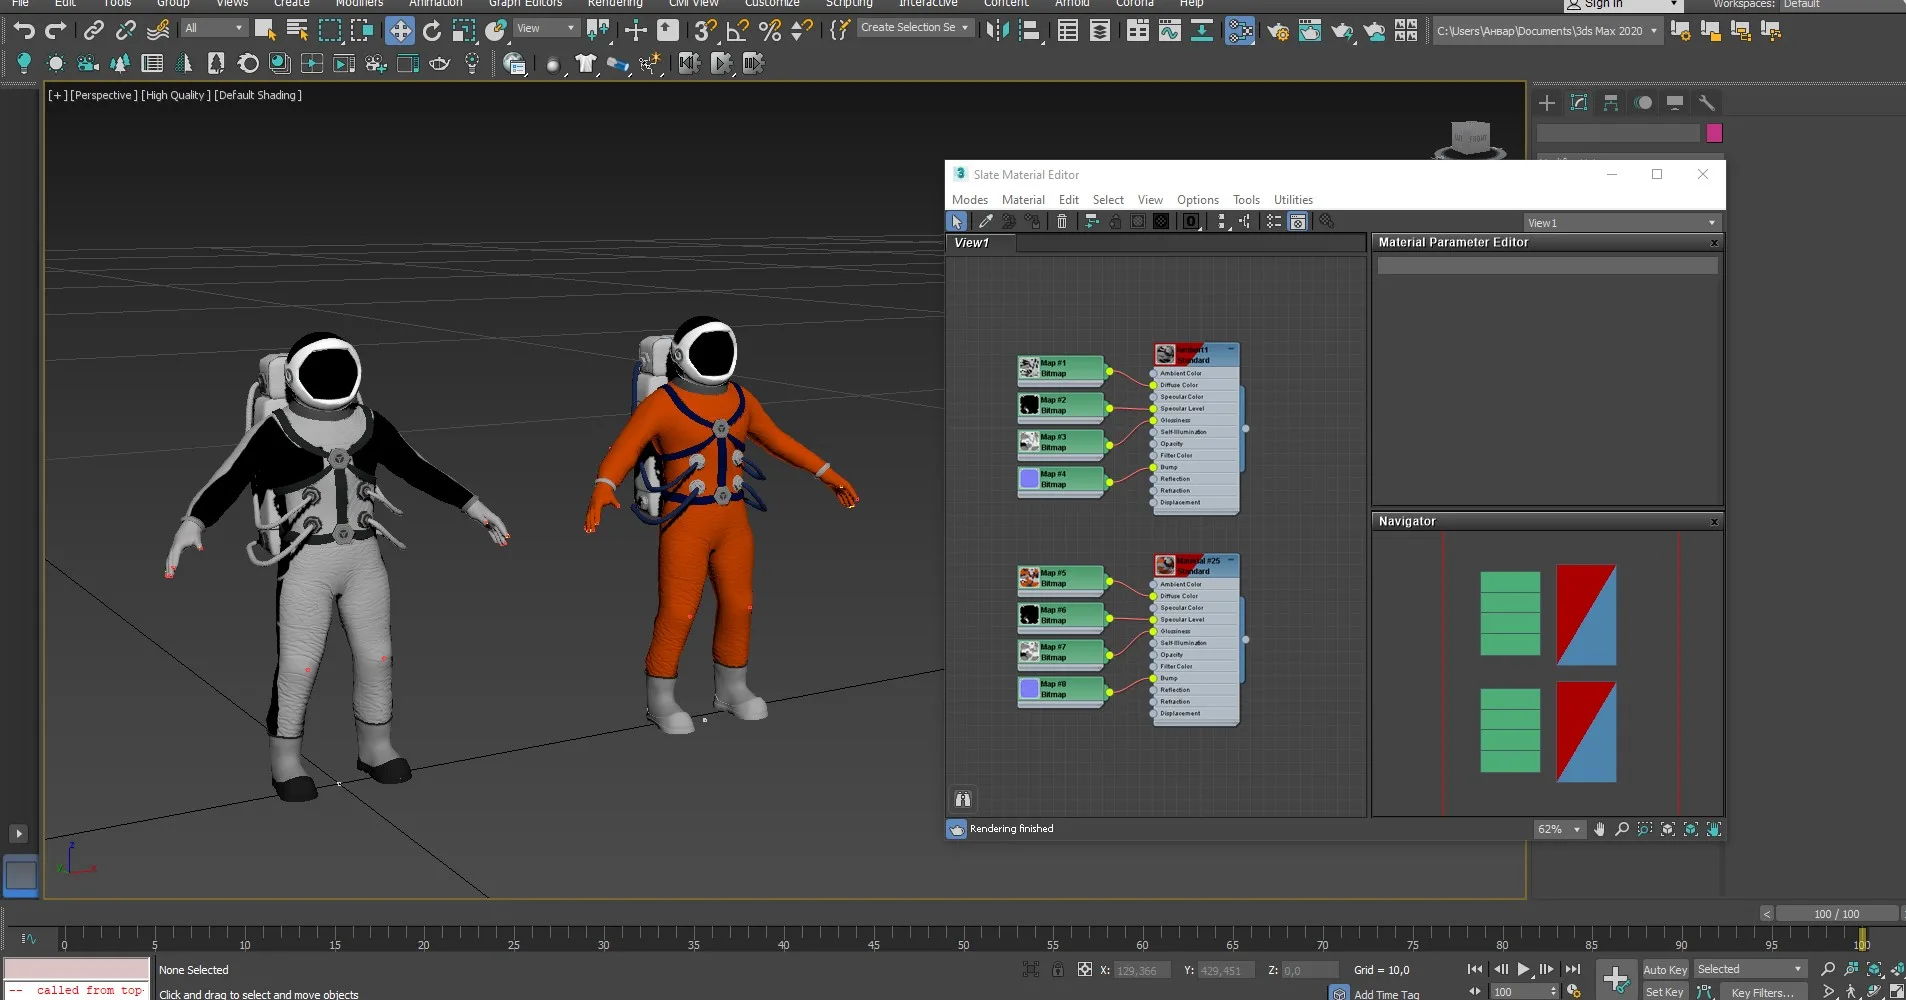Open the View reference coordinate dropdown

[545, 28]
